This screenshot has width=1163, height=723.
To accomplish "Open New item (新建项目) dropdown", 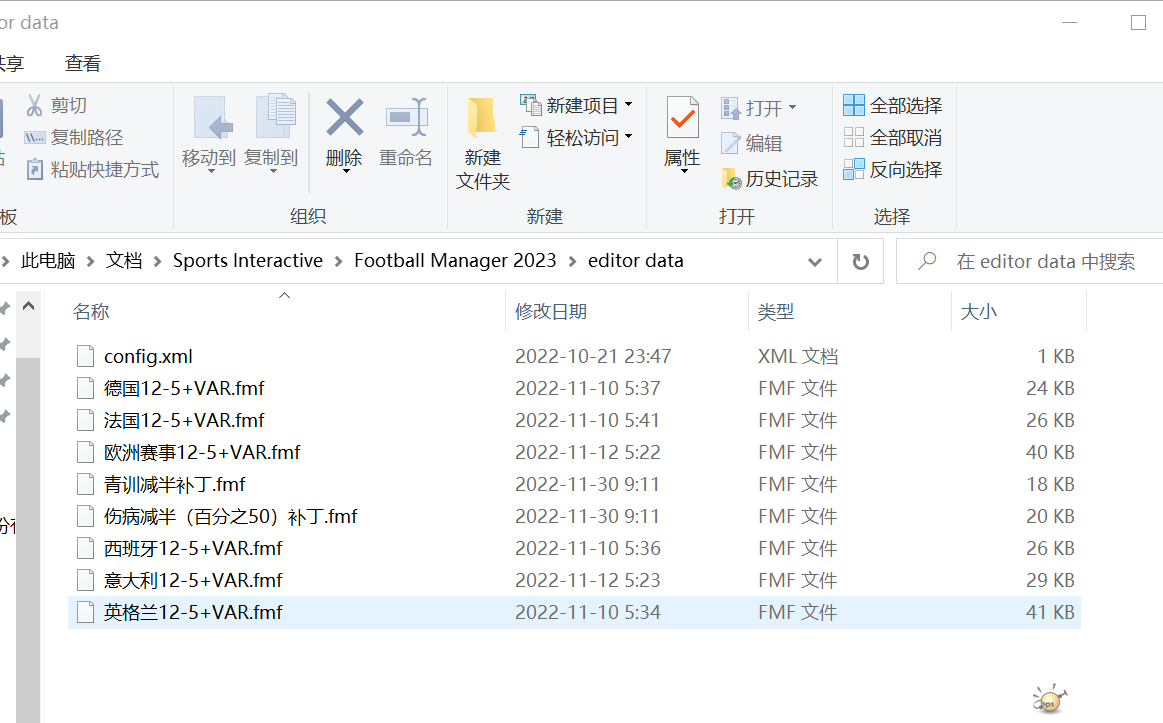I will pyautogui.click(x=576, y=105).
